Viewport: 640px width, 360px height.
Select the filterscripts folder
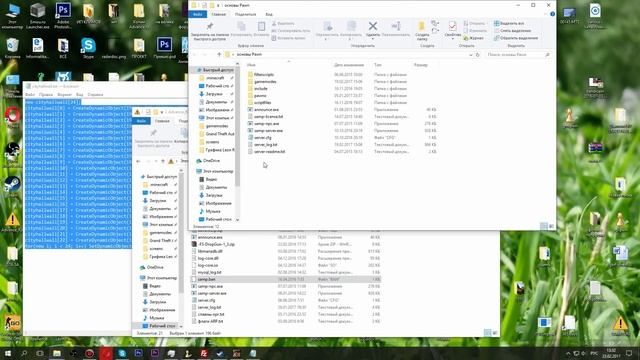[x=264, y=75]
